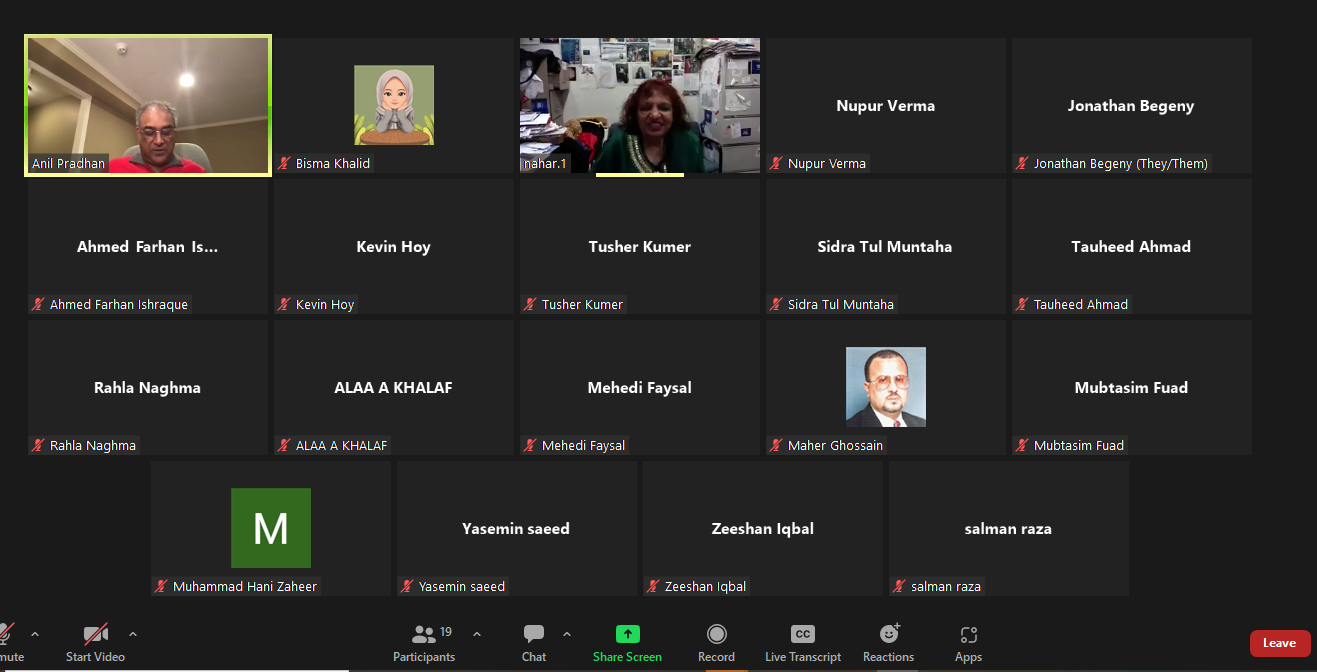The height and width of the screenshot is (672, 1317).
Task: Open the Apps icon in toolbar
Action: click(x=968, y=634)
